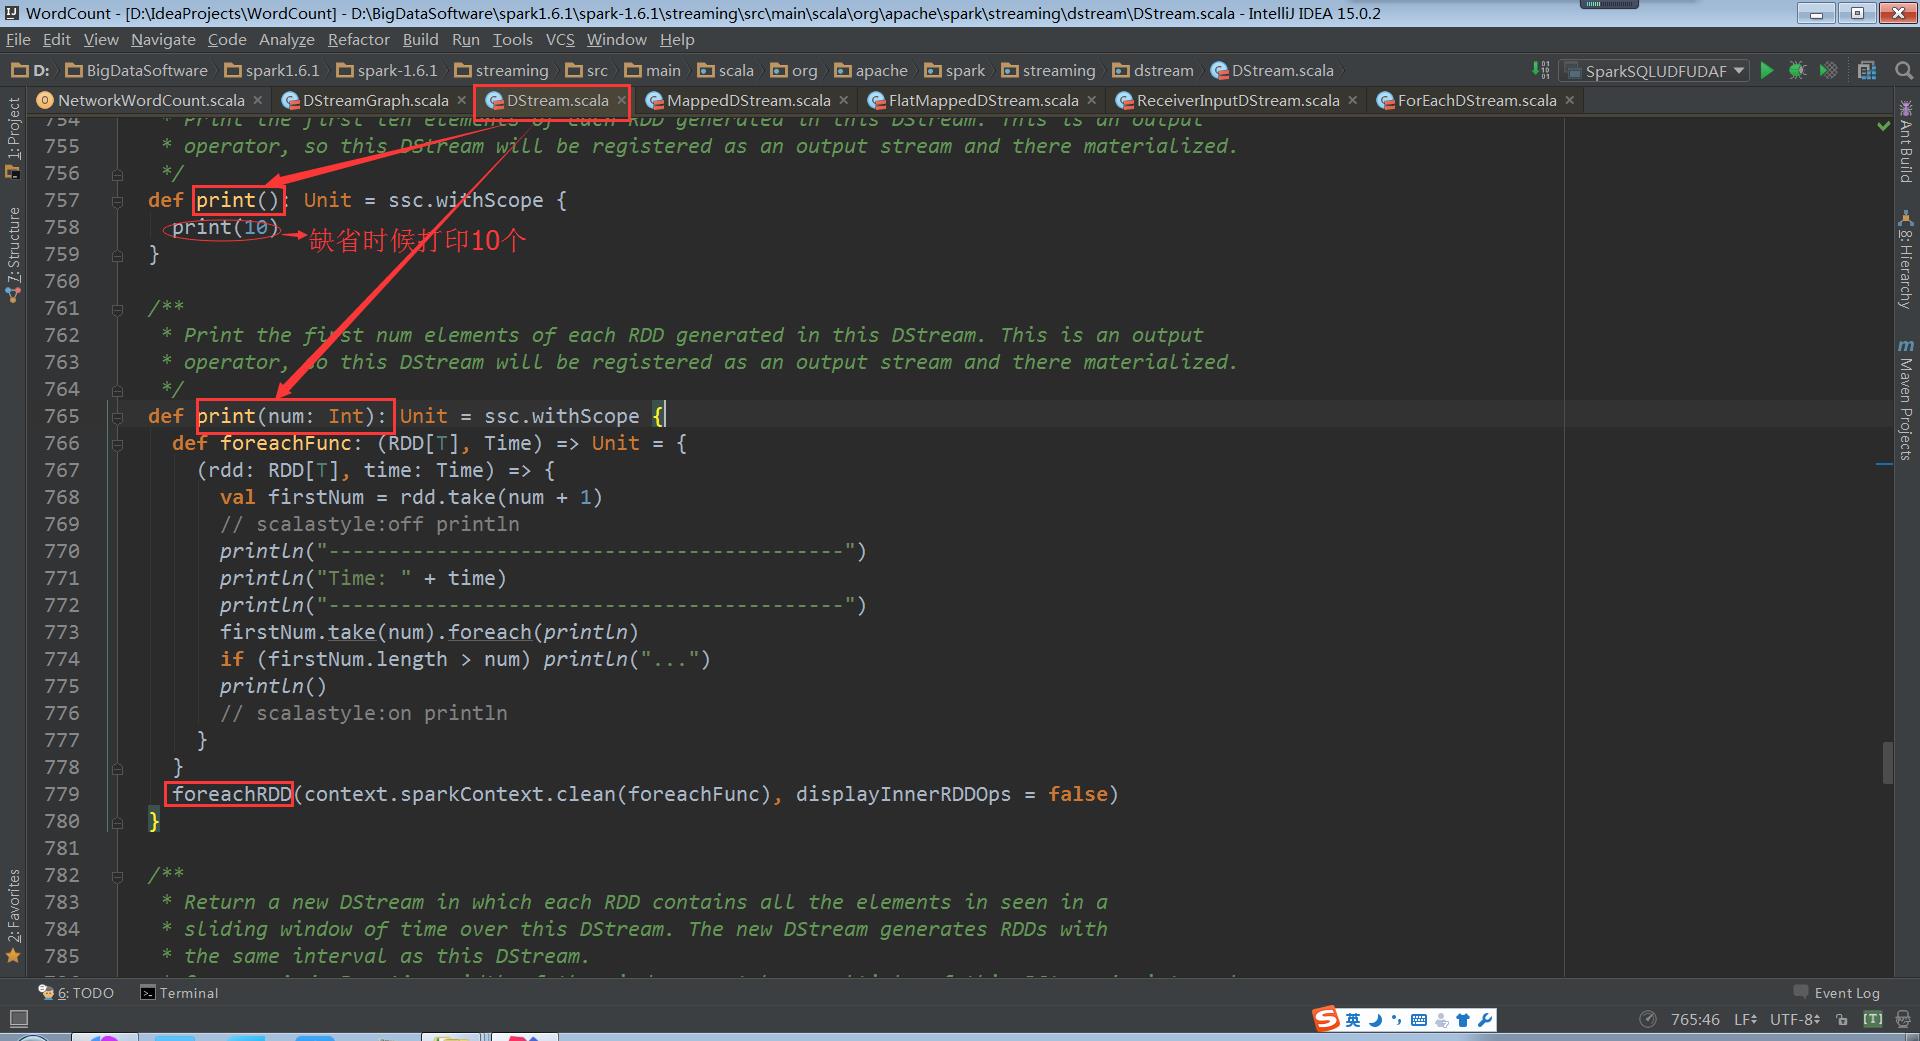Click the Sogou input method S icon

pos(1326,1019)
